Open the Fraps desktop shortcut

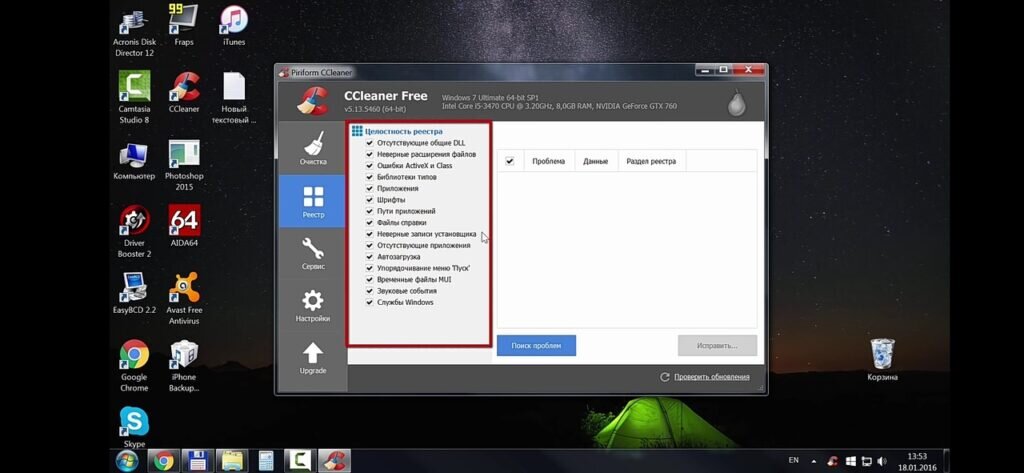(184, 25)
